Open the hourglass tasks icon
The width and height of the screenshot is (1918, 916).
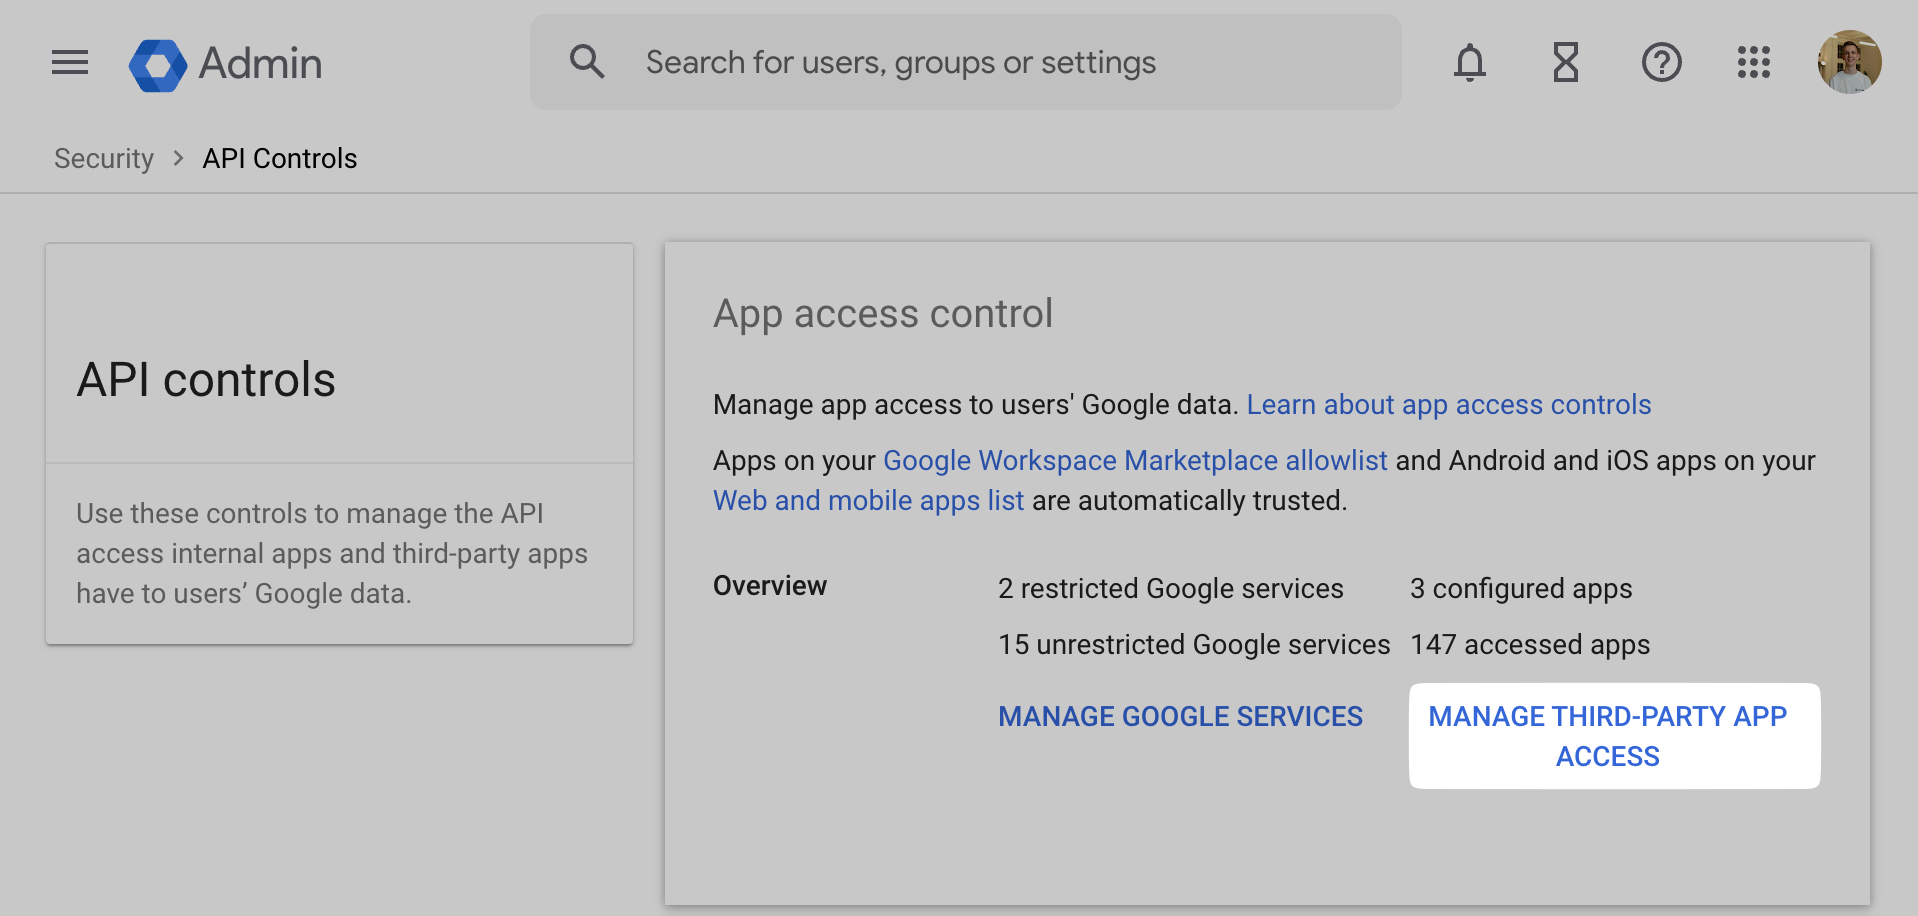[1565, 63]
